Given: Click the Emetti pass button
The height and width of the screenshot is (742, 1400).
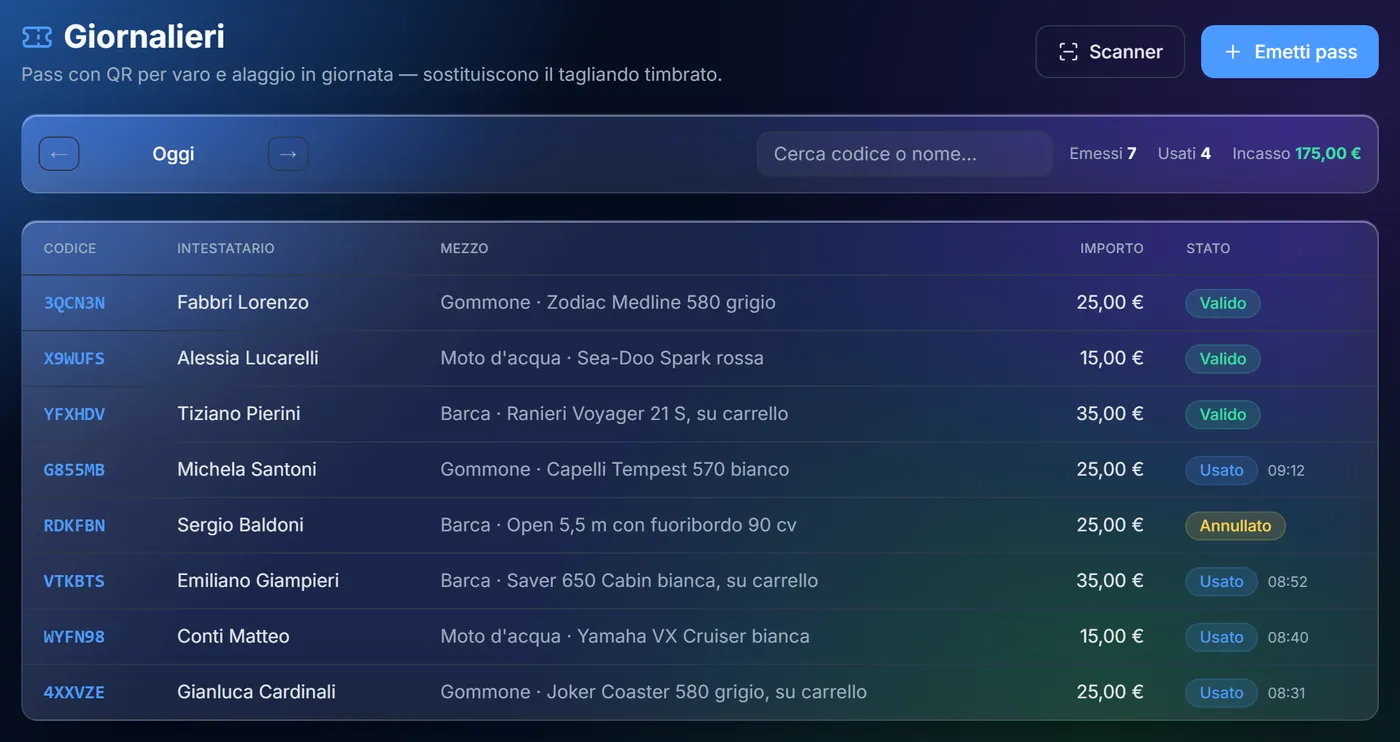Looking at the screenshot, I should tap(1289, 52).
